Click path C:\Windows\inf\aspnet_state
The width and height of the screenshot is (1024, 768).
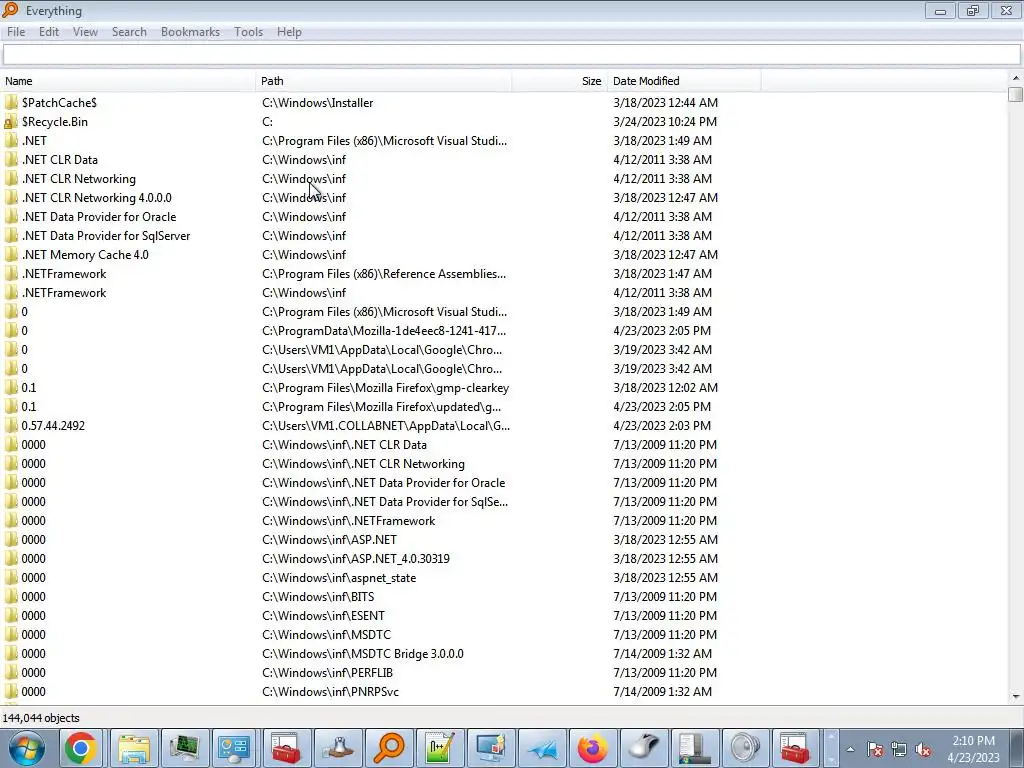pos(339,578)
